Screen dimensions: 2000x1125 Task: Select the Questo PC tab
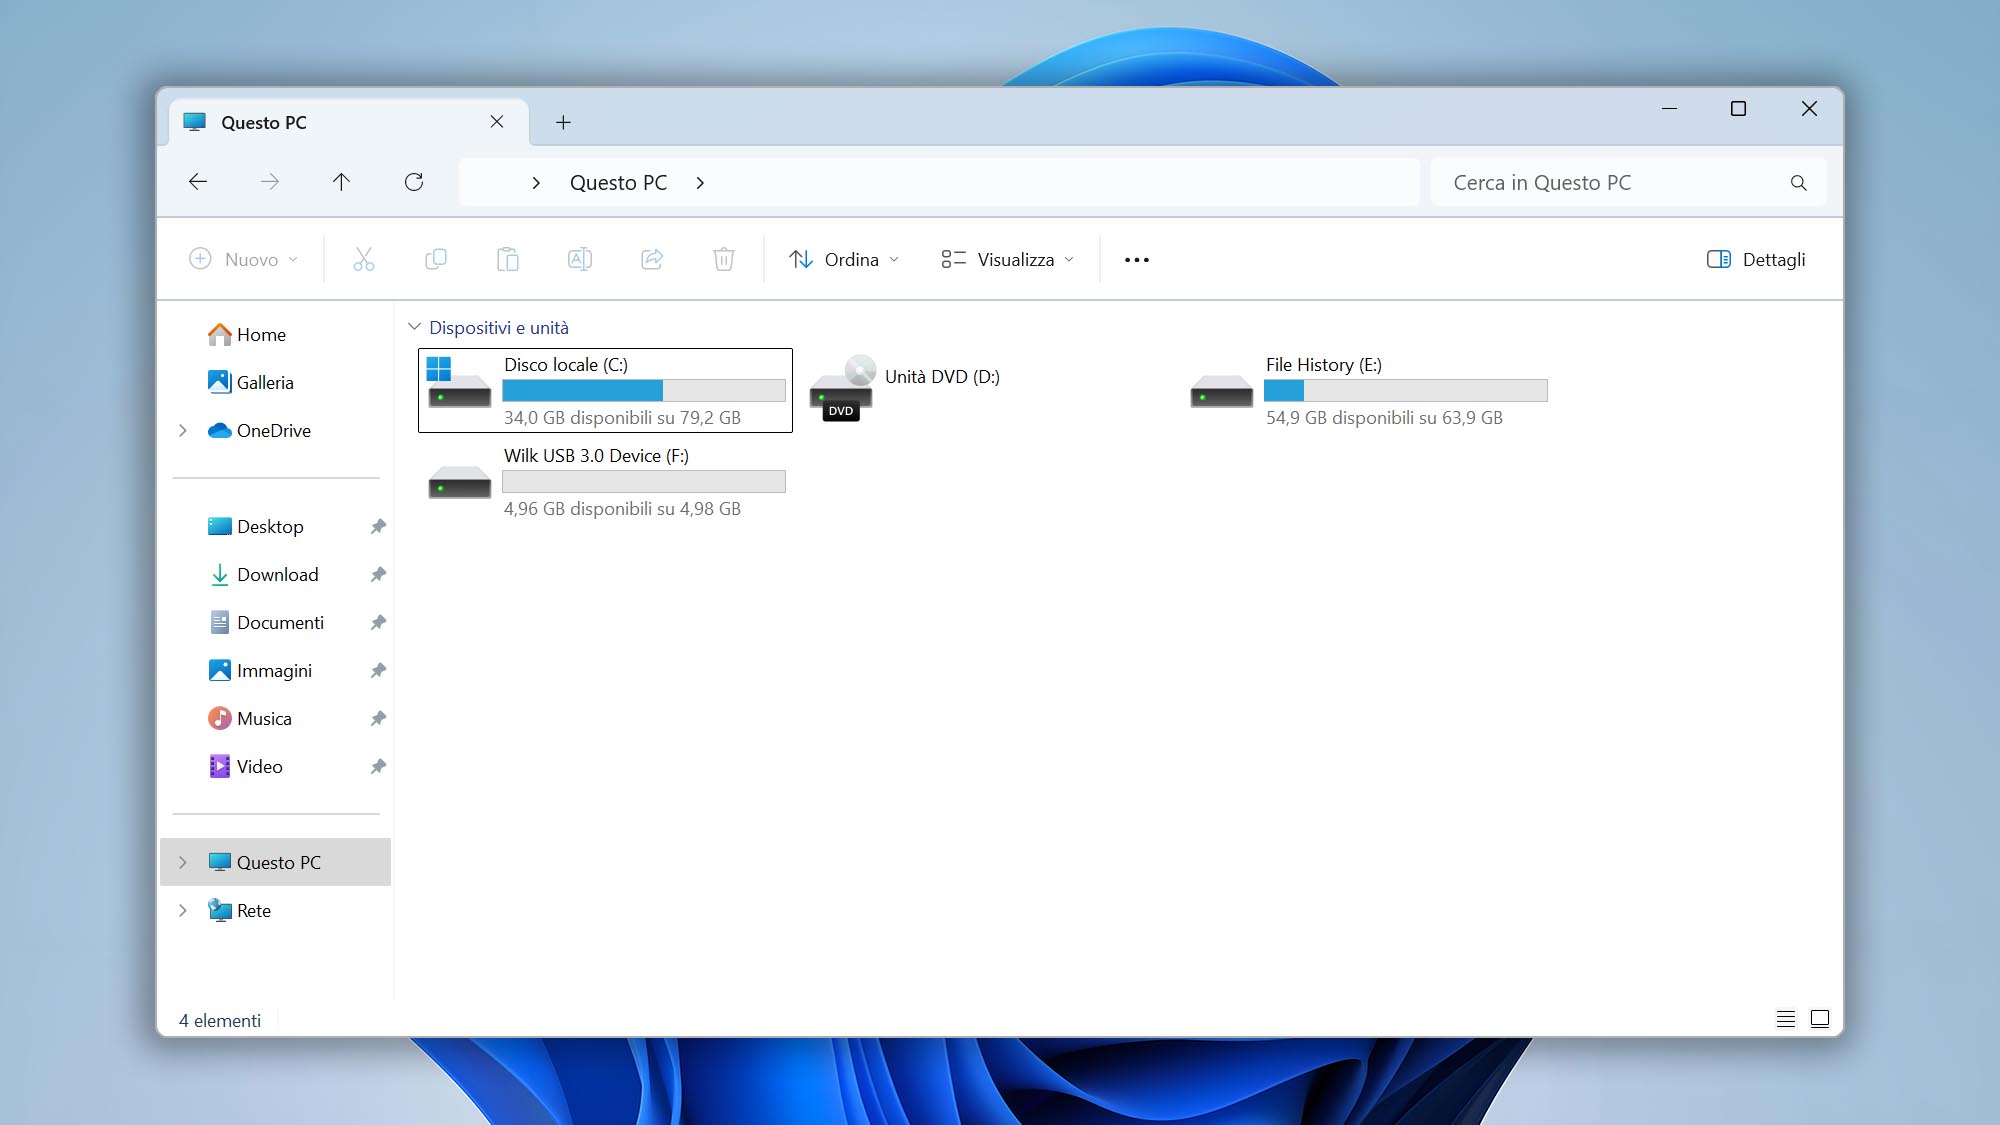[348, 122]
